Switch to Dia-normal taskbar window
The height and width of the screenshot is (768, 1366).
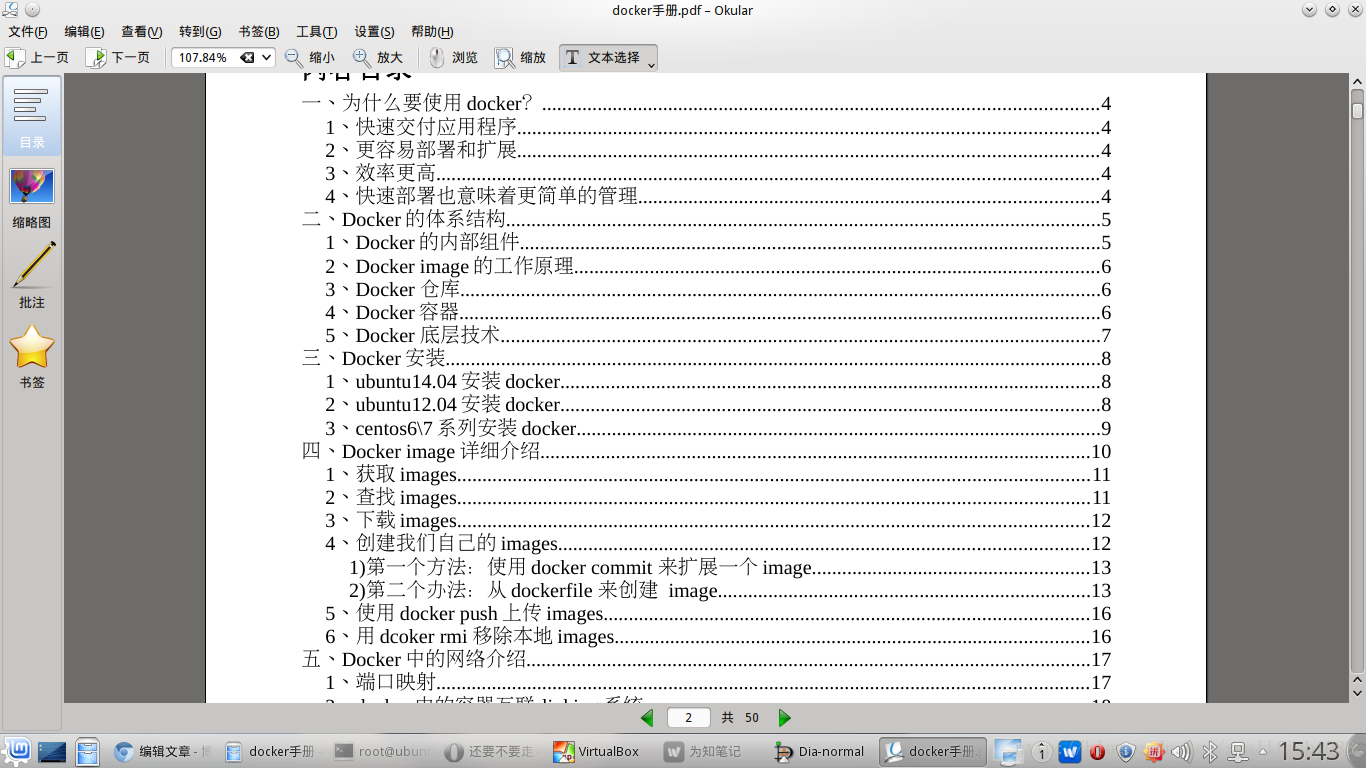pyautogui.click(x=822, y=751)
